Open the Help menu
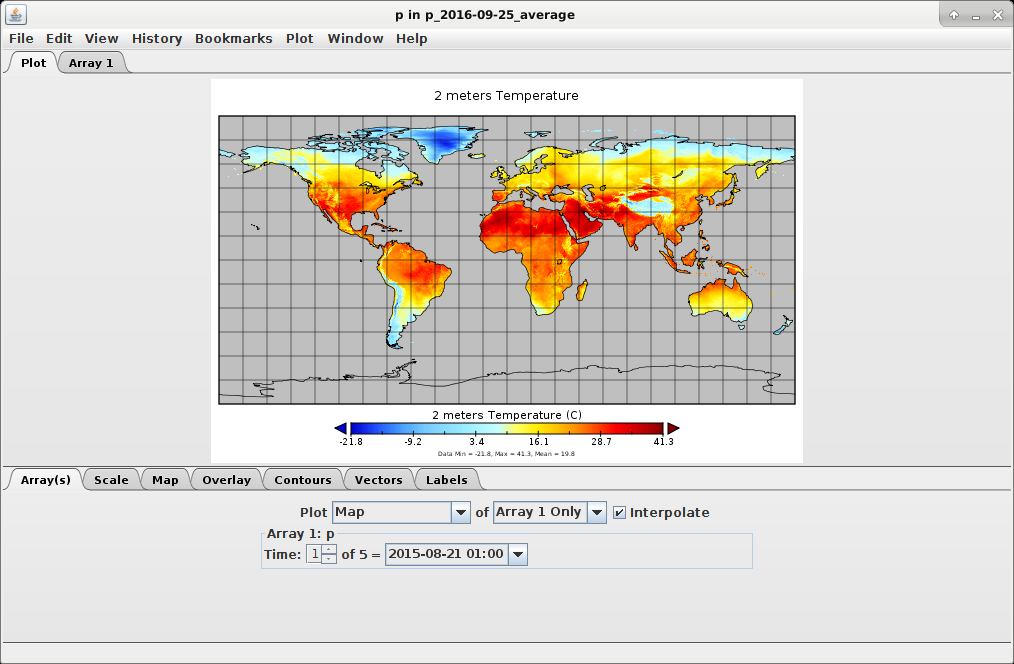The width and height of the screenshot is (1014, 664). (x=411, y=39)
